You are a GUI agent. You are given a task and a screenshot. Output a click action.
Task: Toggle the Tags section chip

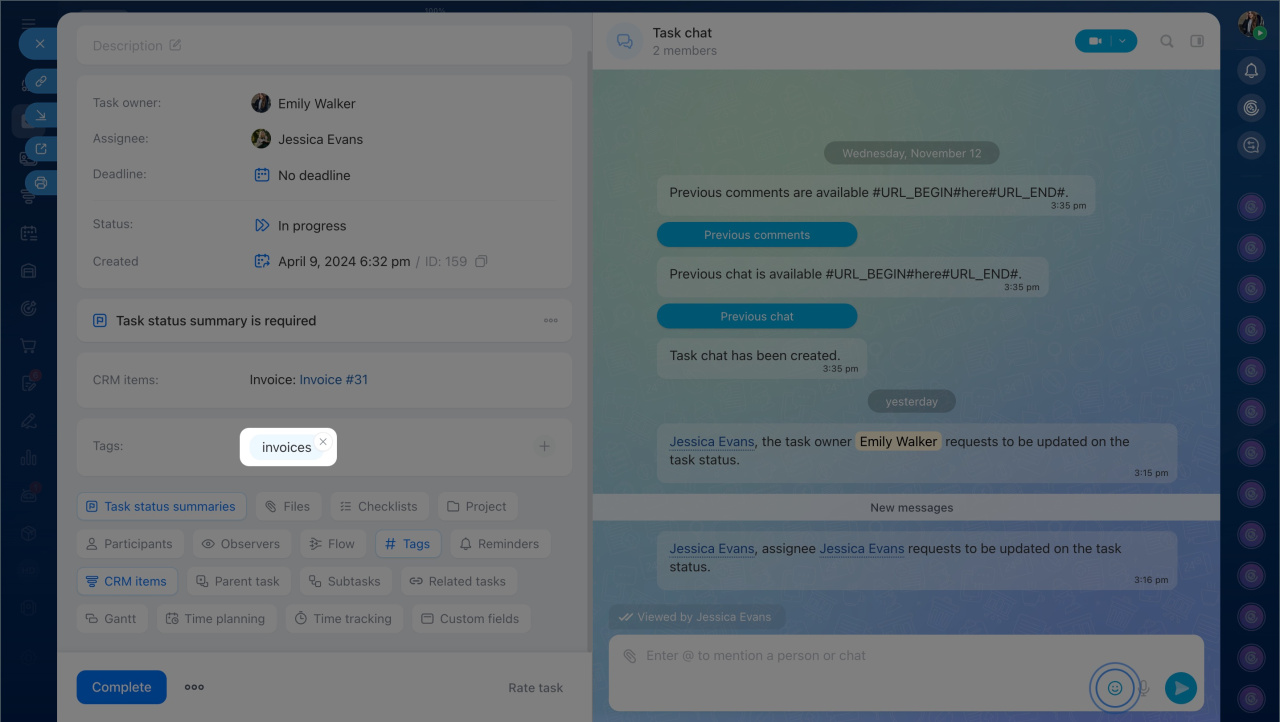pyautogui.click(x=407, y=544)
